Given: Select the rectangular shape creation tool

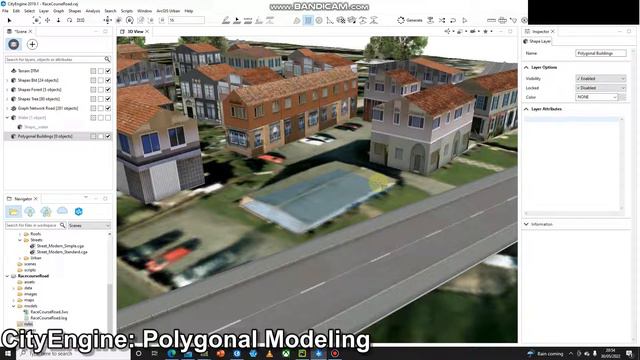Looking at the screenshot, I should pyautogui.click(x=308, y=20).
